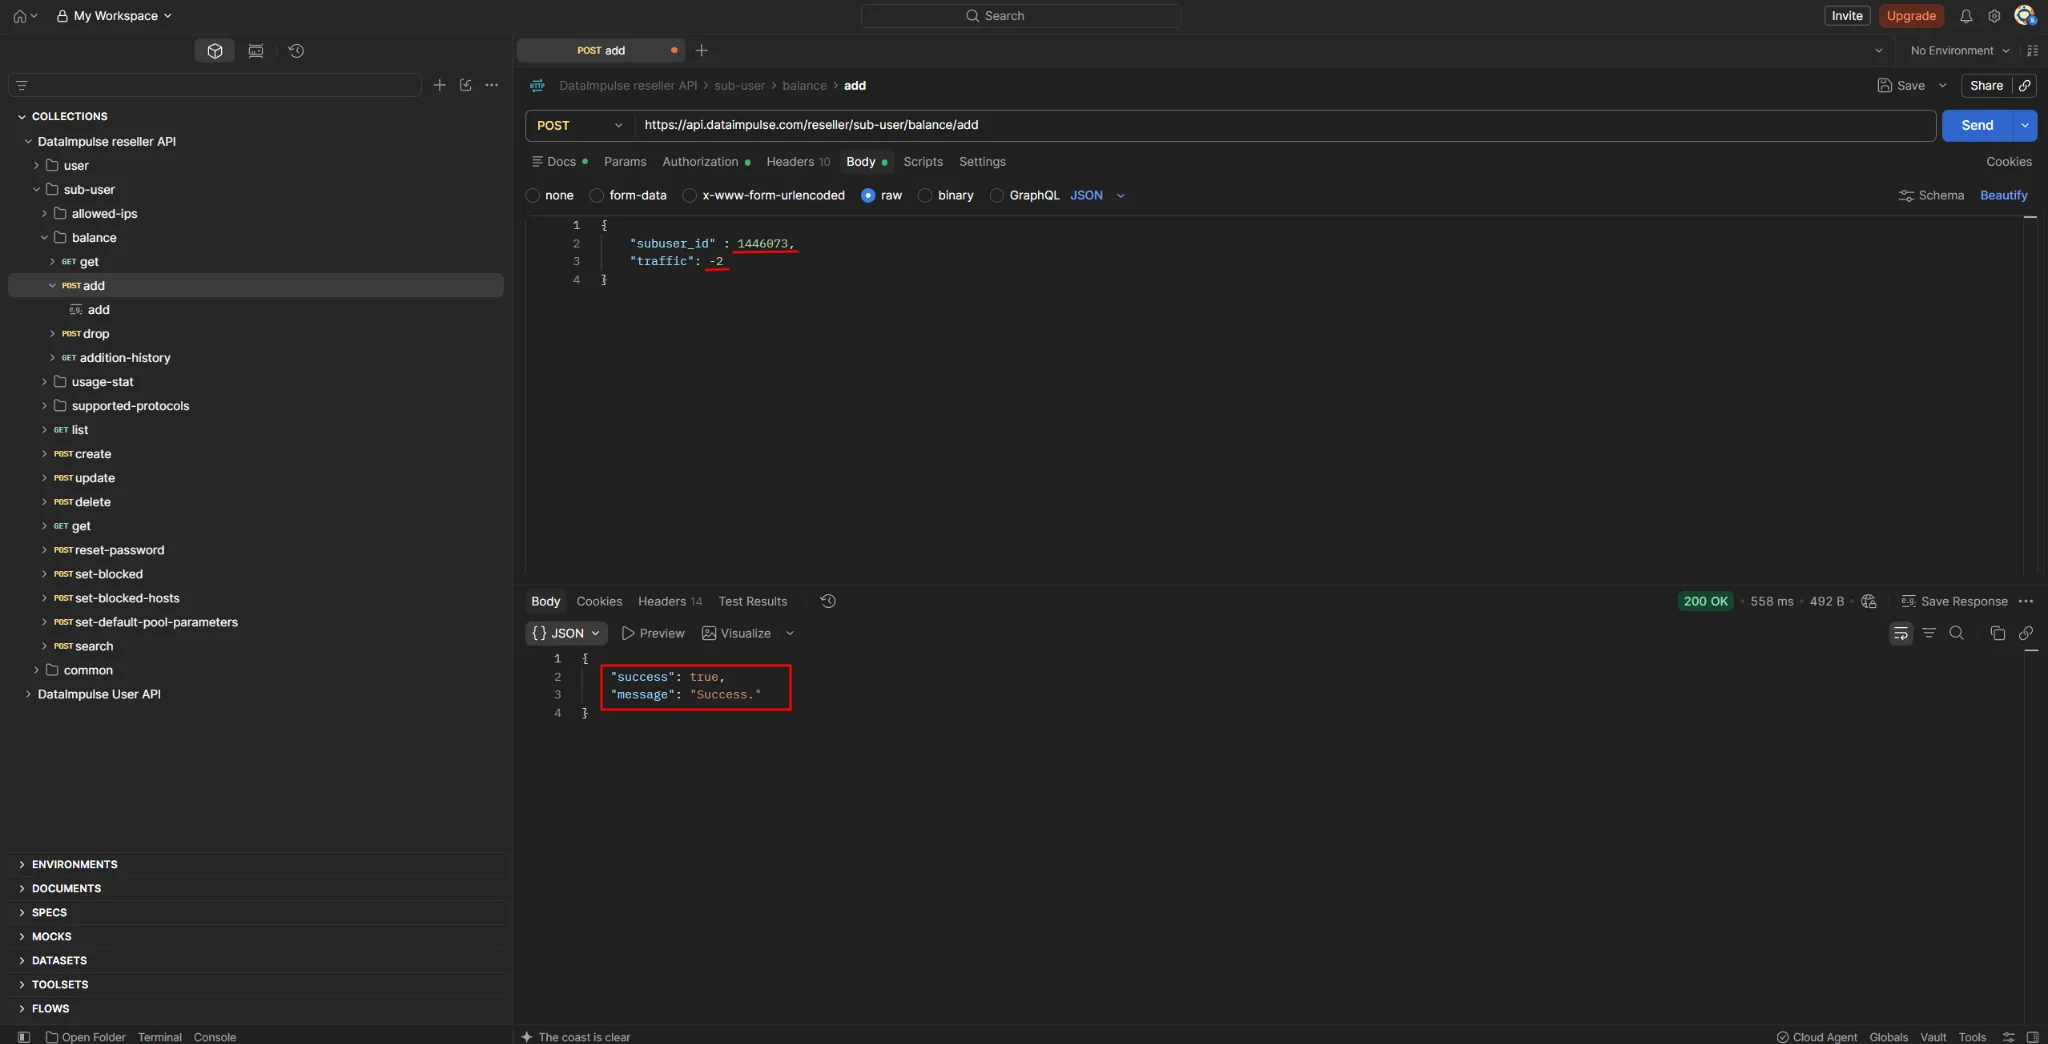Click the blue Send button
2048x1044 pixels.
tap(1977, 125)
